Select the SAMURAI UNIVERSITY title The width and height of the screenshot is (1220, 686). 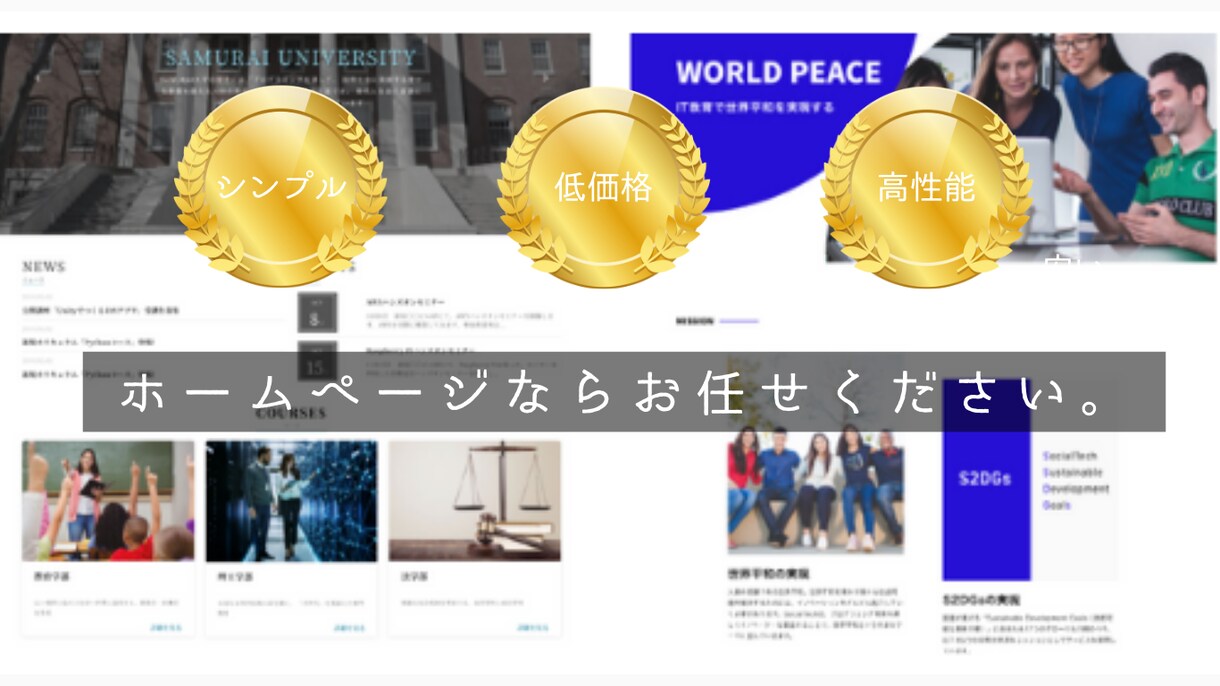pos(290,58)
